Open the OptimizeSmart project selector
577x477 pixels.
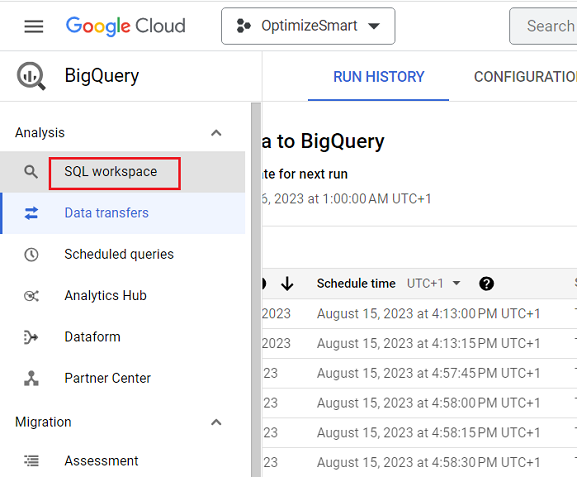[308, 26]
